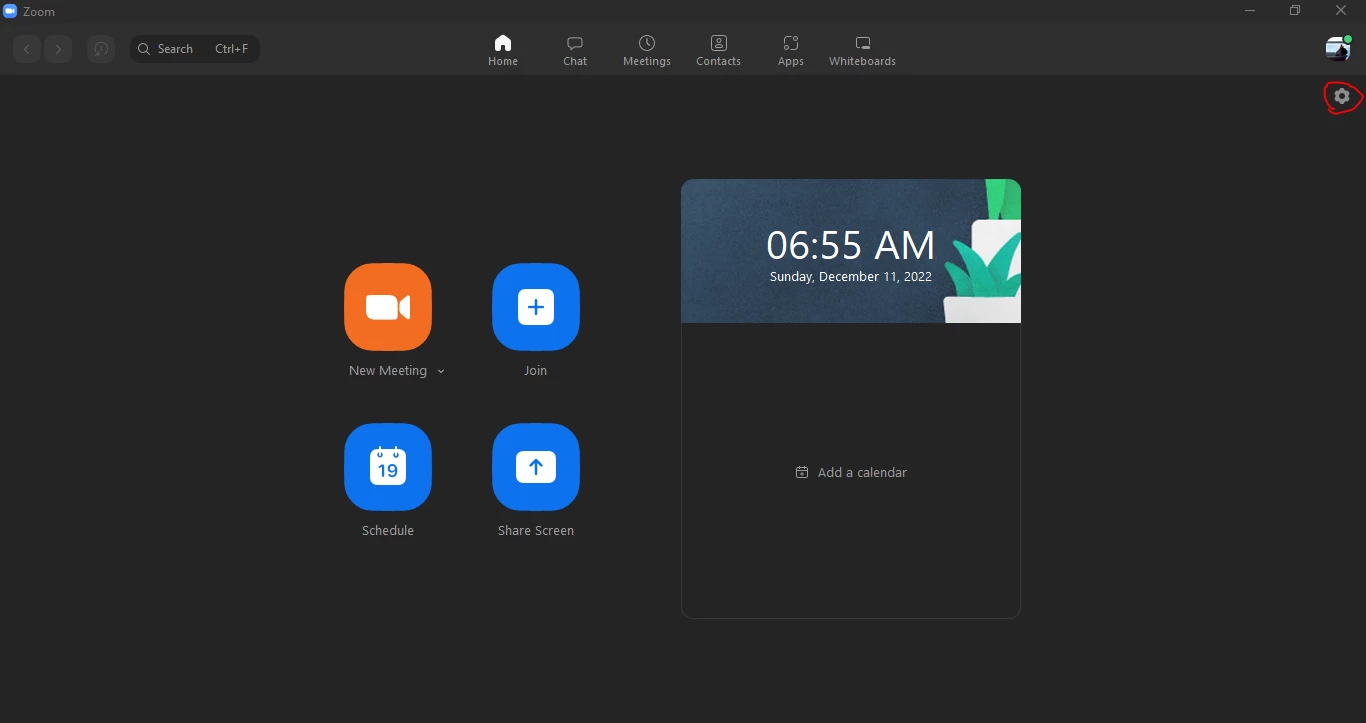Restore down the Zoom window
This screenshot has height=723, width=1366.
click(1295, 11)
